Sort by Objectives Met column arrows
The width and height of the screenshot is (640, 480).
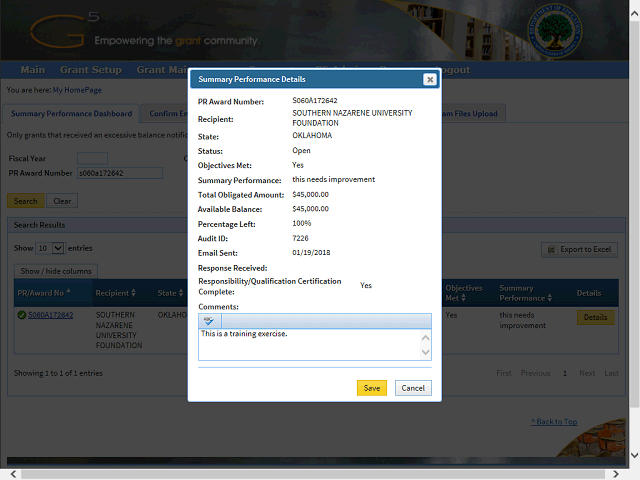point(463,298)
